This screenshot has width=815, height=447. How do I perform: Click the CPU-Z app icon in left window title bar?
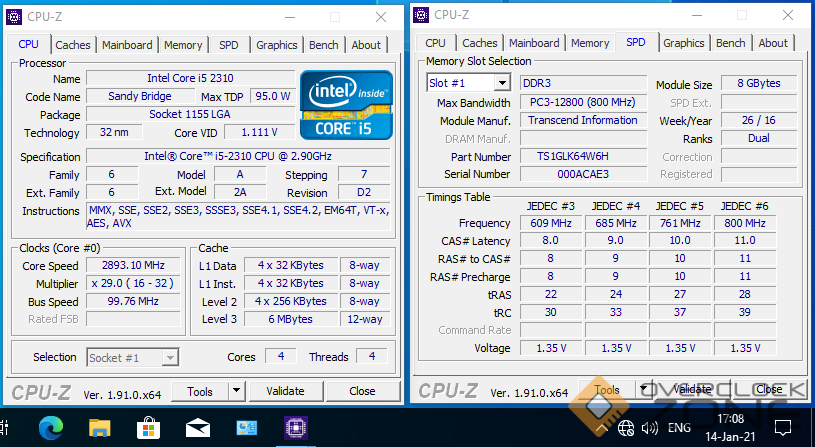[x=14, y=17]
